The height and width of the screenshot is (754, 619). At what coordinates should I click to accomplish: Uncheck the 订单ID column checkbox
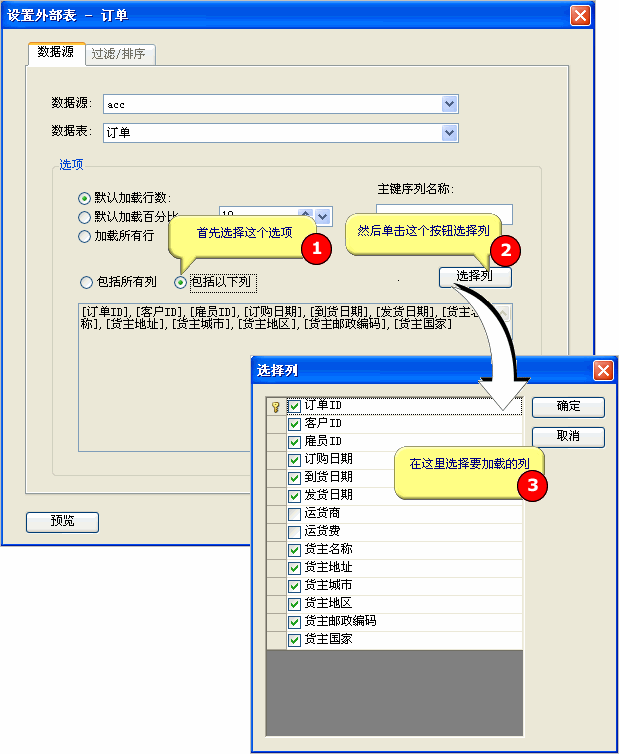(x=294, y=407)
